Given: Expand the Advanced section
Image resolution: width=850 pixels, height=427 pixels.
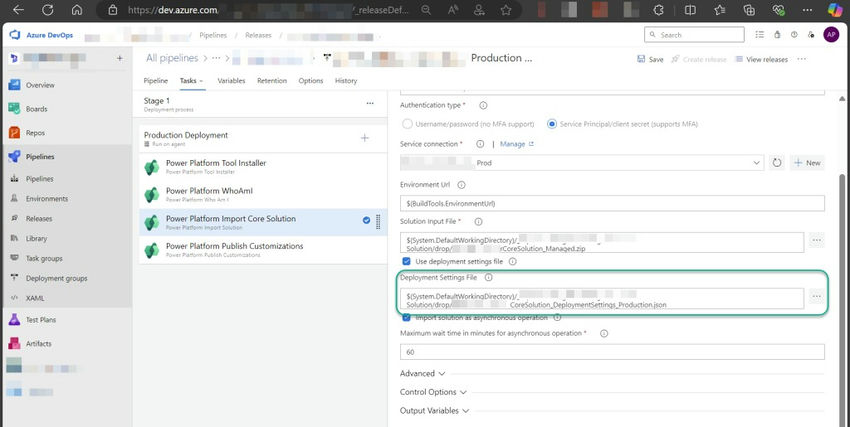Looking at the screenshot, I should point(423,373).
